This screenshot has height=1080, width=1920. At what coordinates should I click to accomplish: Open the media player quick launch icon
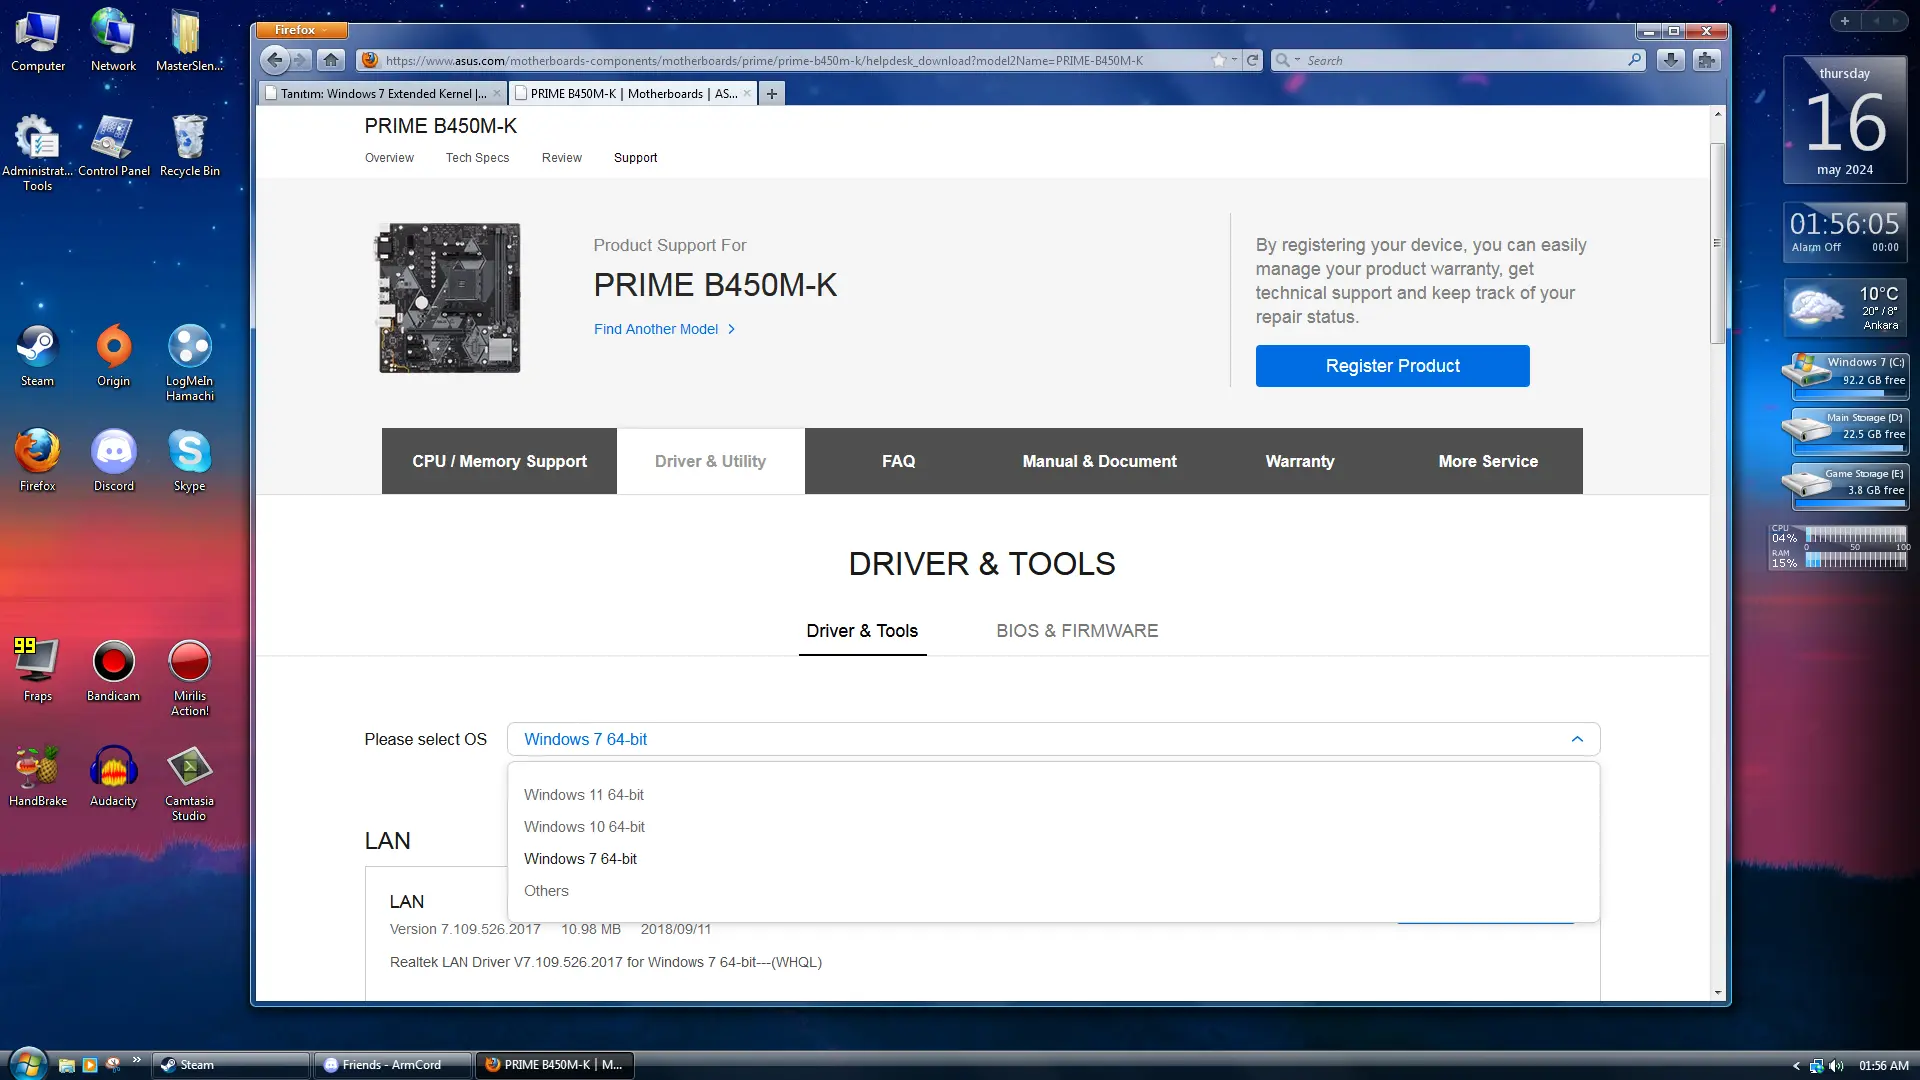tap(89, 1065)
